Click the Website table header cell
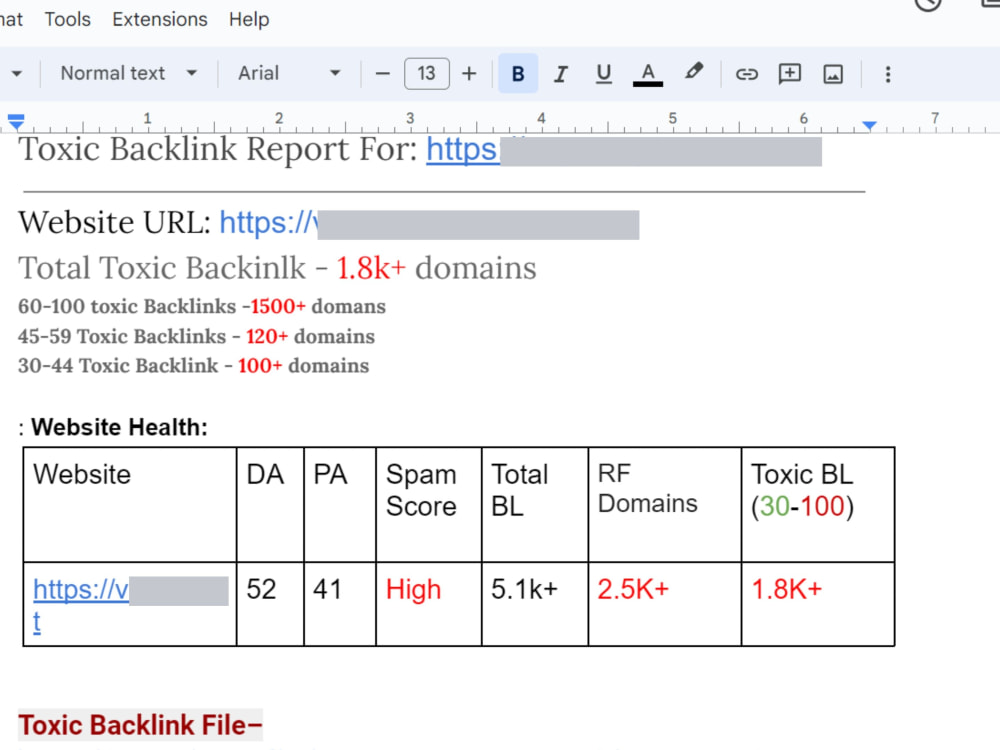The image size is (1000, 750). 129,504
